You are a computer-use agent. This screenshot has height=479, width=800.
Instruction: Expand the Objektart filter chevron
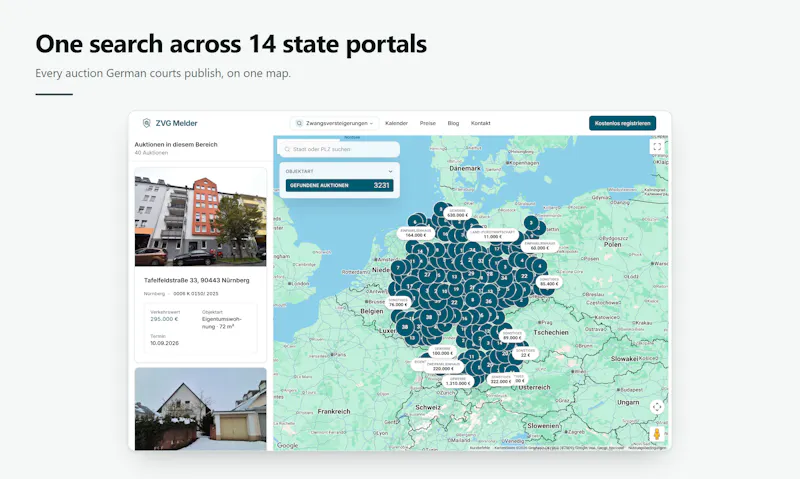click(x=390, y=171)
